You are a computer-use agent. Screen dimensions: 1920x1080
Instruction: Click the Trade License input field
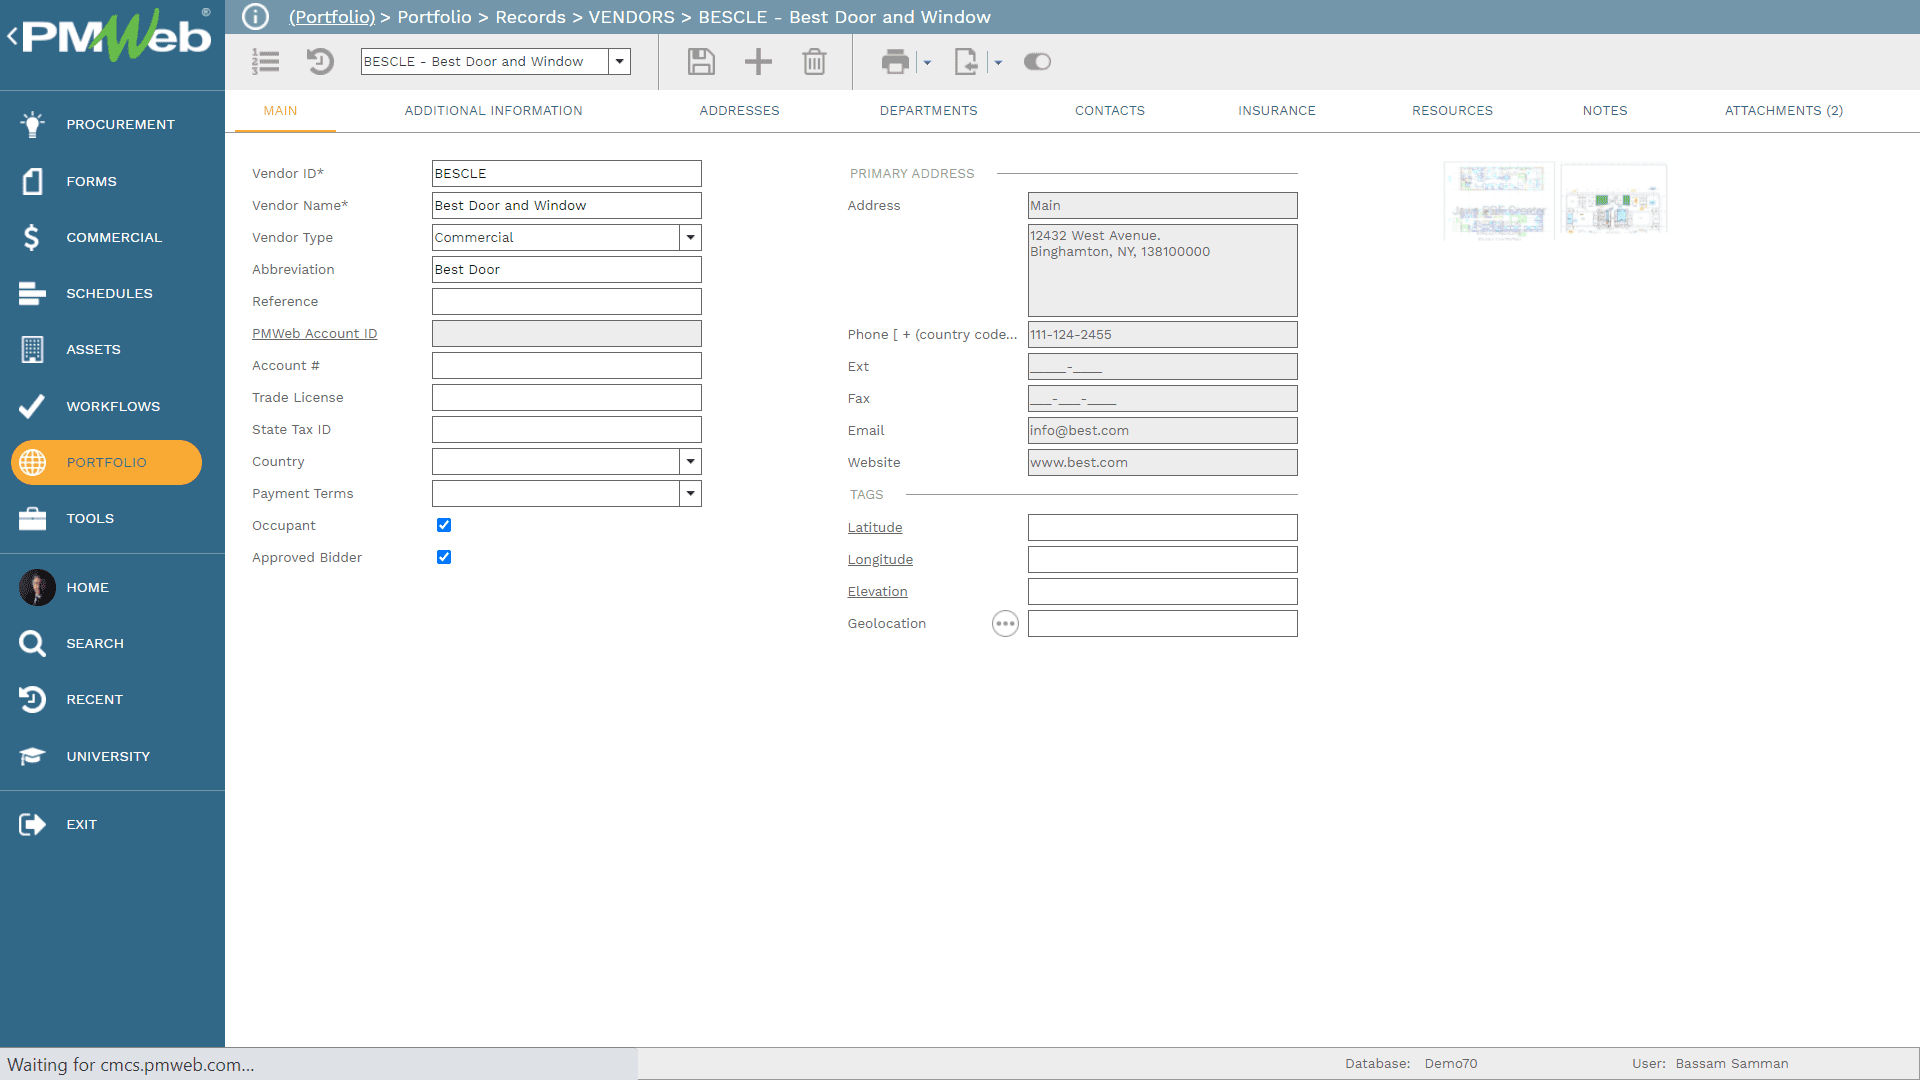[566, 397]
